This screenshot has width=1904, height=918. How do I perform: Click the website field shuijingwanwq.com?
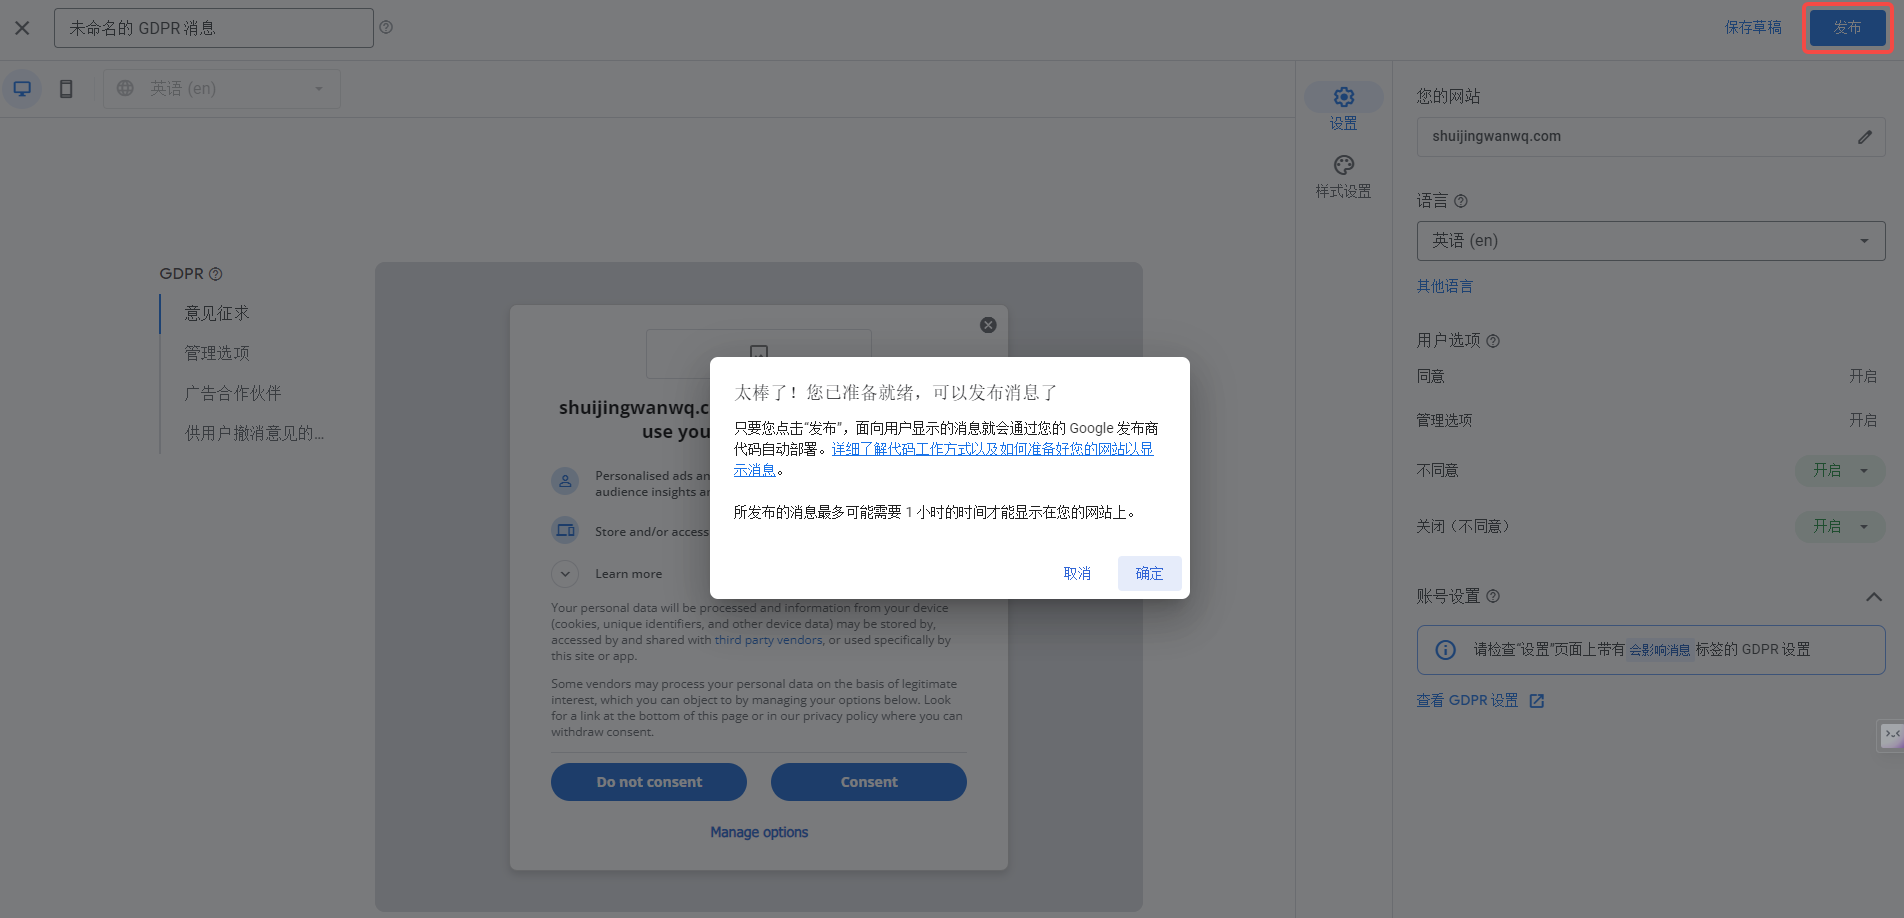[x=1651, y=137]
